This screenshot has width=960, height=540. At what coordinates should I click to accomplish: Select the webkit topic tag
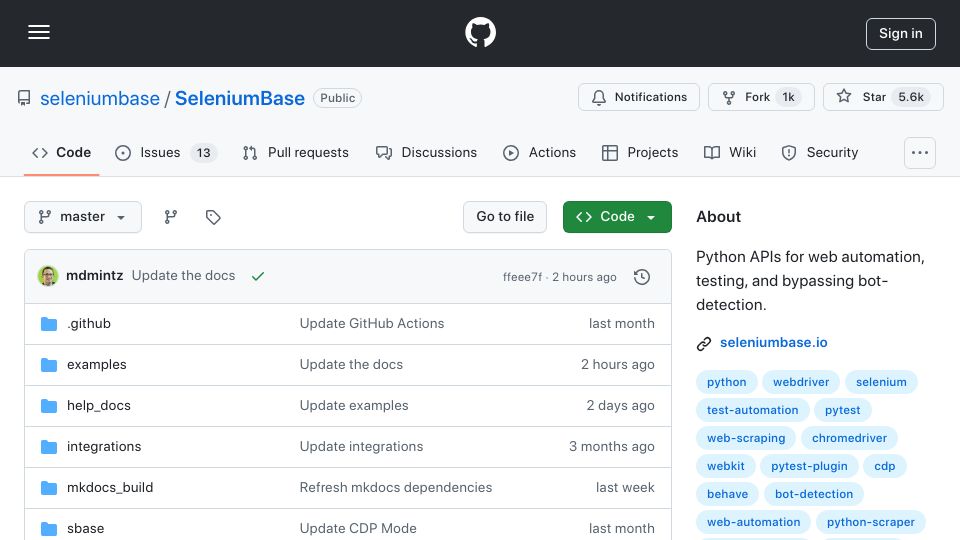(726, 467)
